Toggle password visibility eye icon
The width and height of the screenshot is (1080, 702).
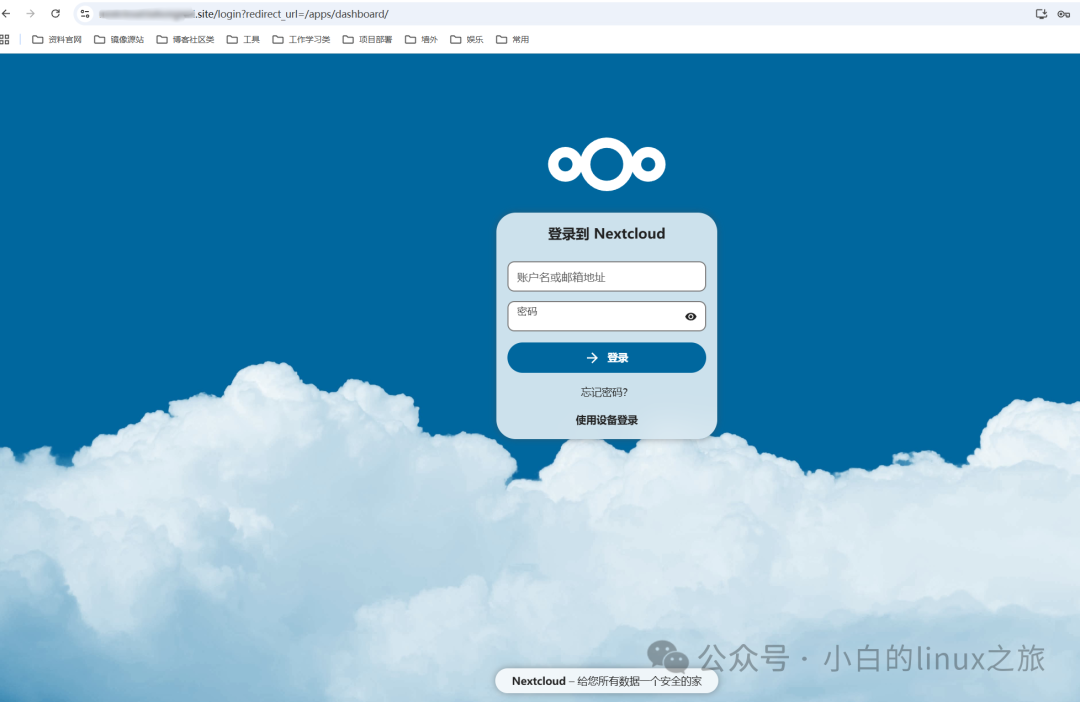coord(690,317)
